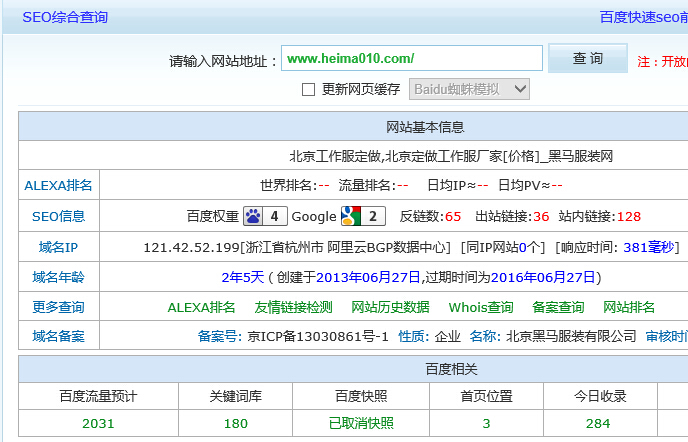
Task: Click the 站内链接 value 128
Action: (x=629, y=216)
